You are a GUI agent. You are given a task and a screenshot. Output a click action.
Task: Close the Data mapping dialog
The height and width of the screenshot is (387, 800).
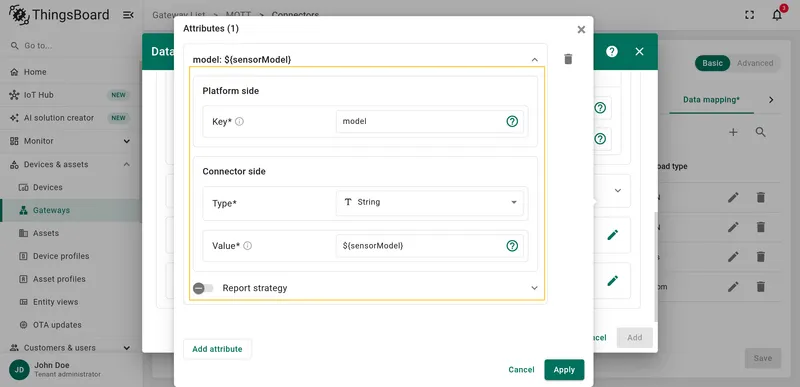(639, 51)
